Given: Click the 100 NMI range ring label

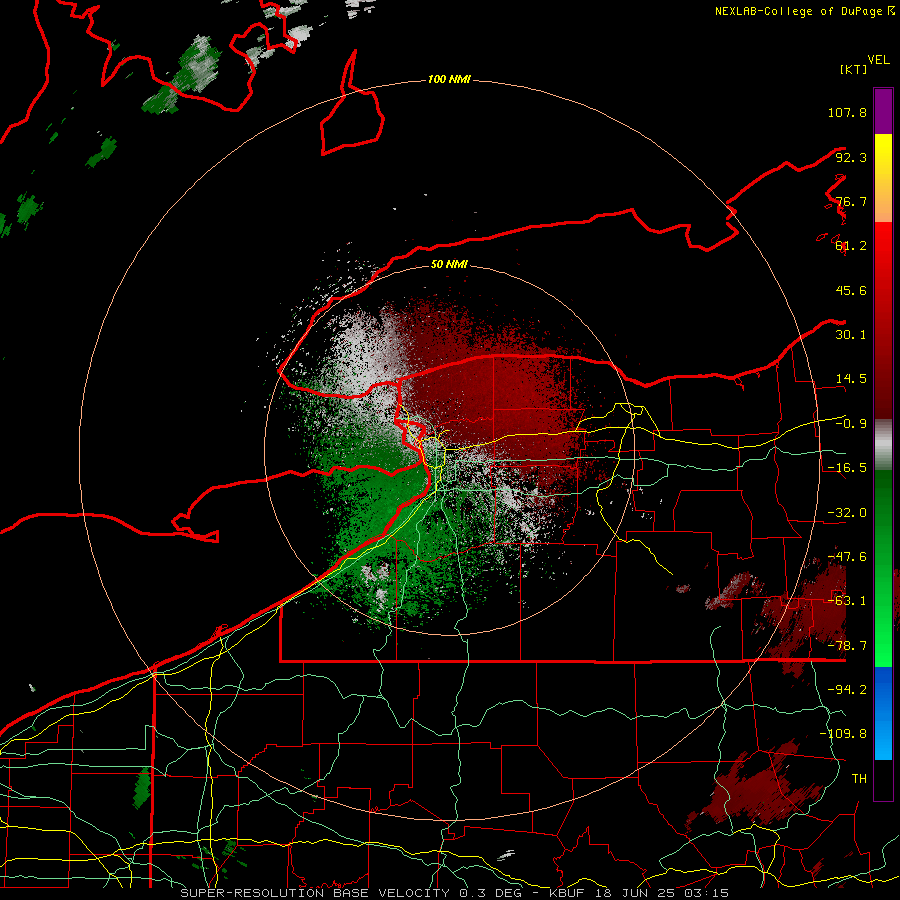Looking at the screenshot, I should (x=449, y=79).
